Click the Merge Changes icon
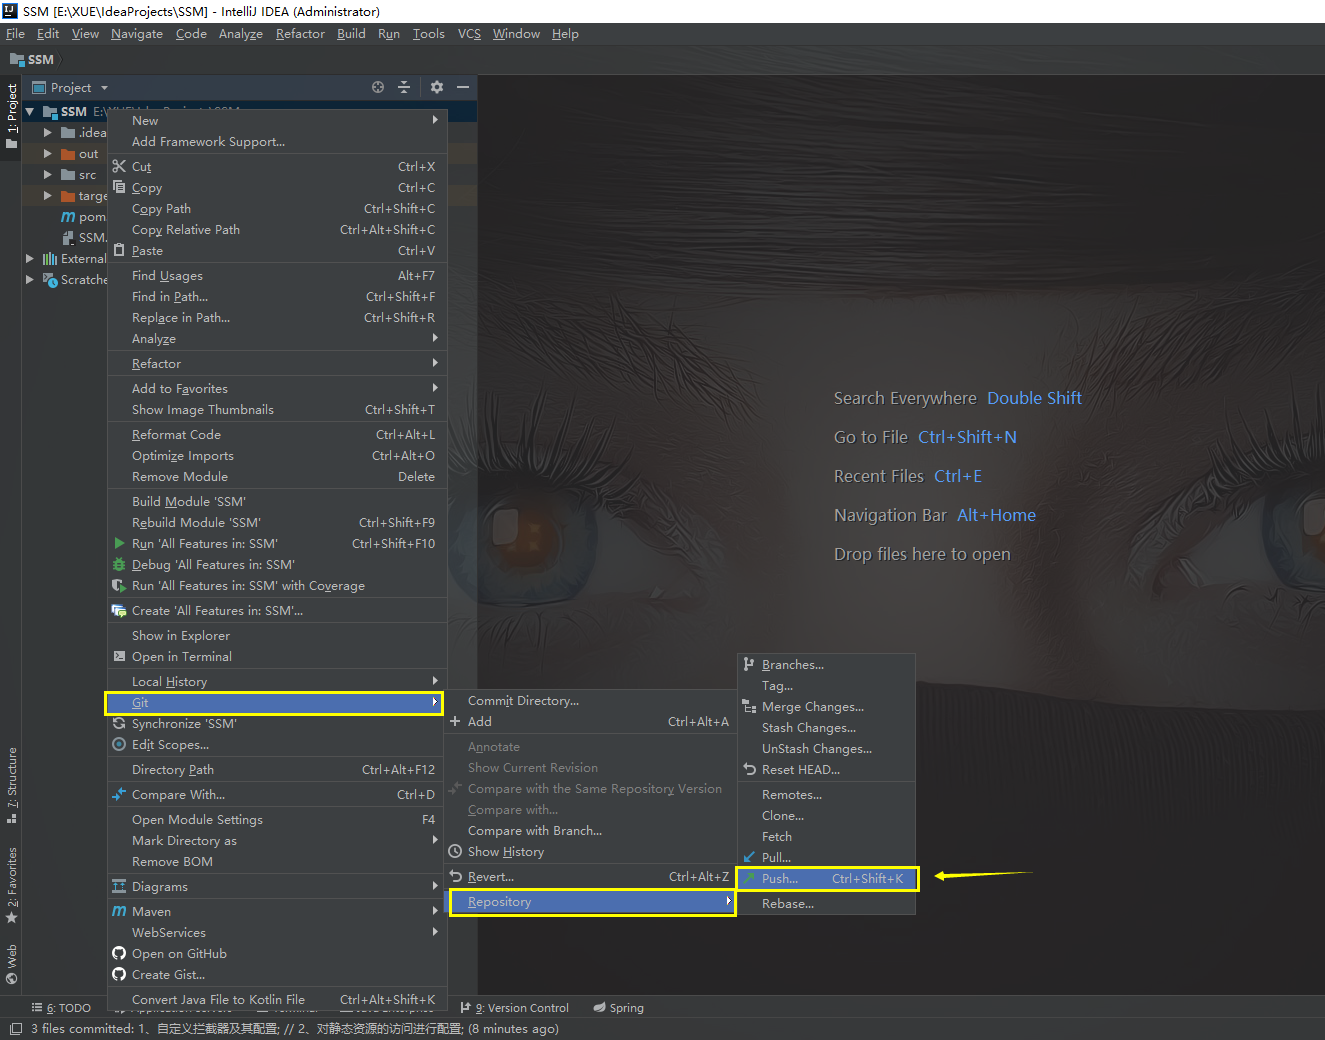Image resolution: width=1325 pixels, height=1040 pixels. tap(749, 706)
